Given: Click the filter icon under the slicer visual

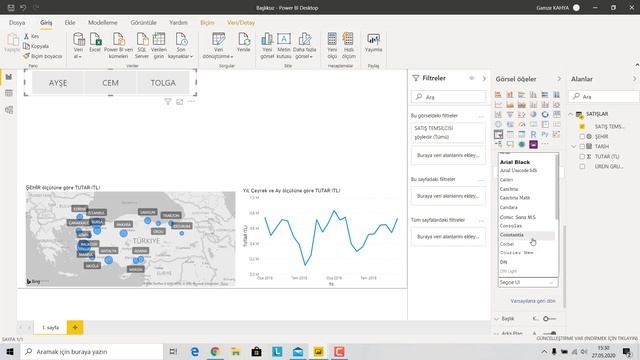Looking at the screenshot, I should [168, 102].
